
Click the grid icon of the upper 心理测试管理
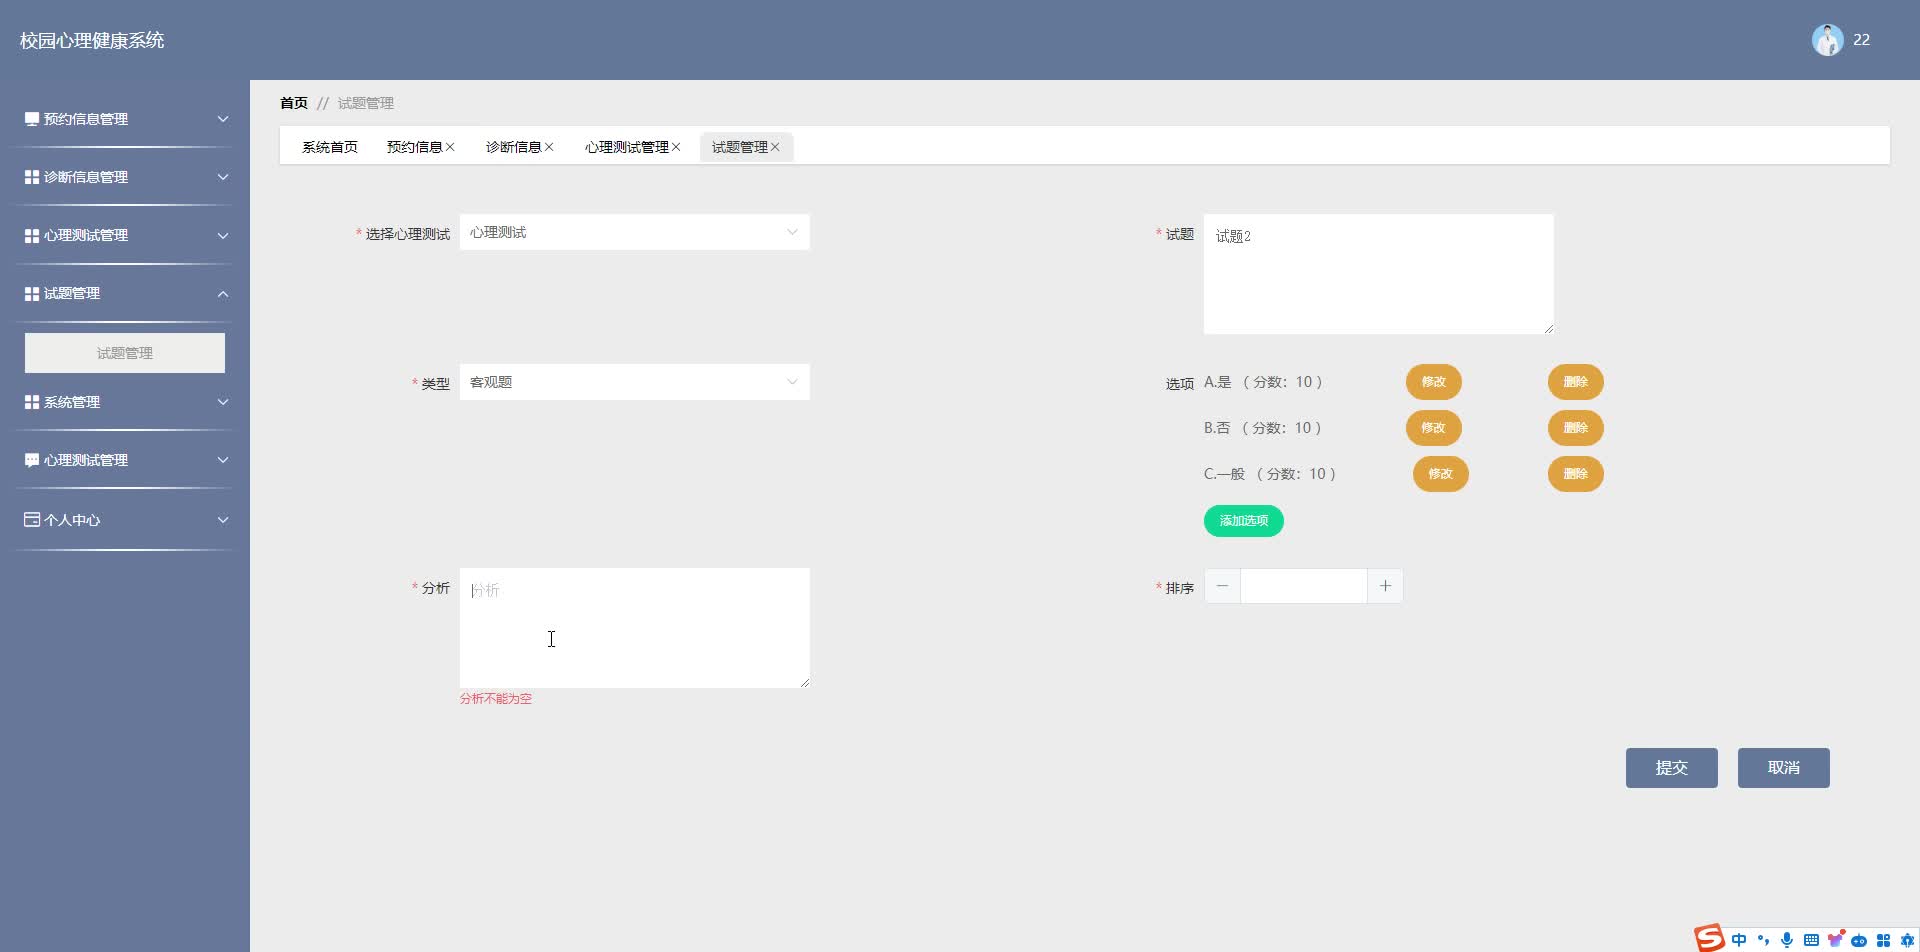tap(32, 235)
